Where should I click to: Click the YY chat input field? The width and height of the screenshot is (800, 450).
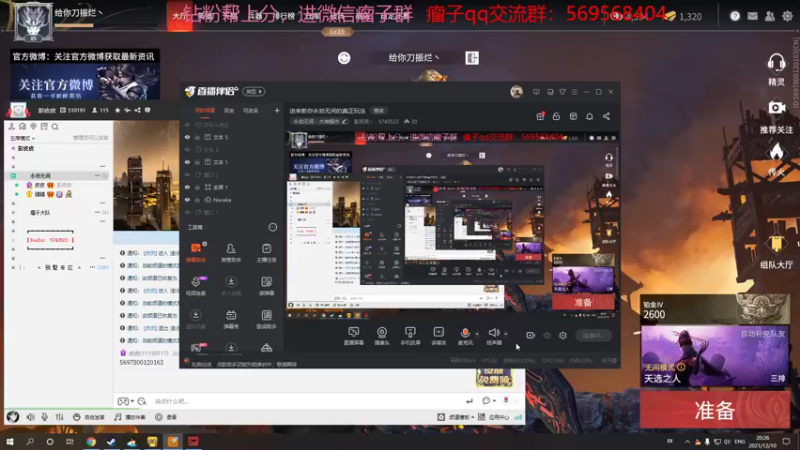click(x=306, y=401)
